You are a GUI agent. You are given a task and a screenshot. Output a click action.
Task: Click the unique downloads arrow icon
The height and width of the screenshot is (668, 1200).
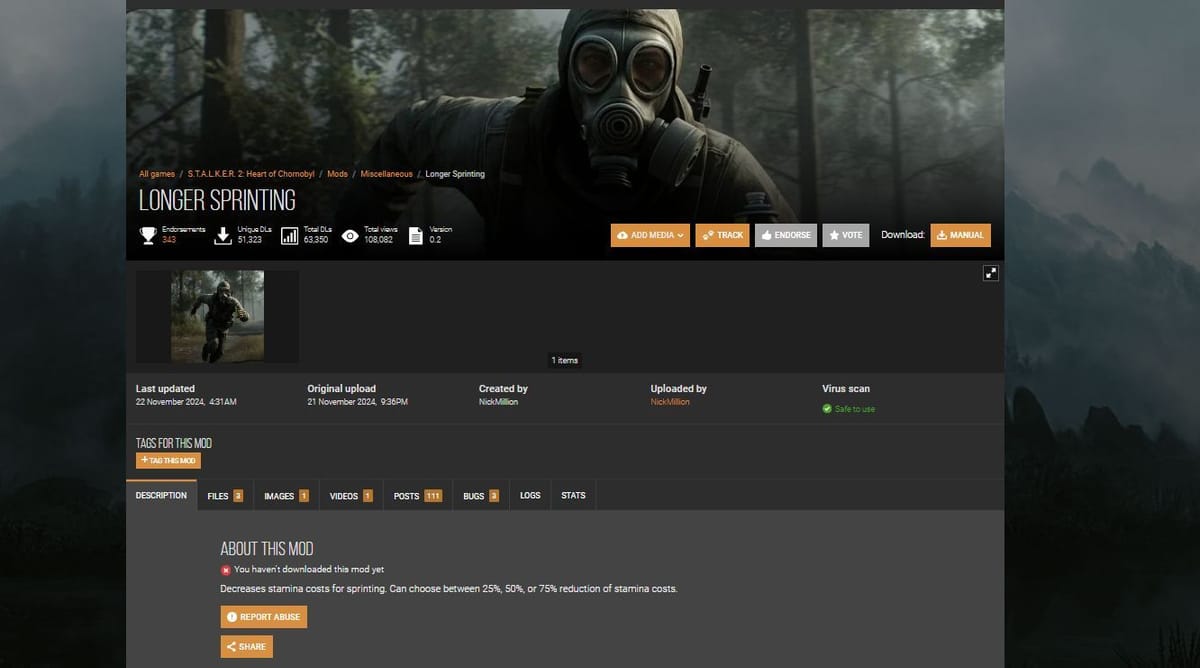[222, 235]
